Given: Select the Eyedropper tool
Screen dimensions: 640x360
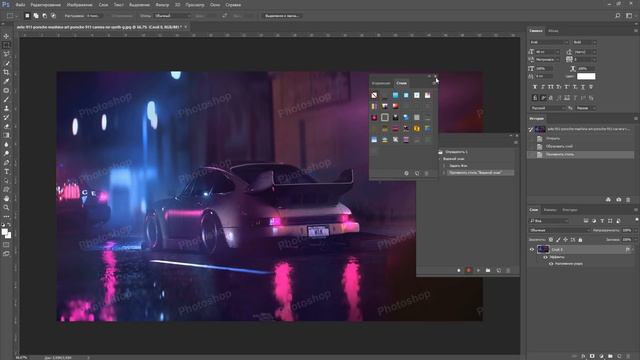Looking at the screenshot, I should pyautogui.click(x=6, y=81).
